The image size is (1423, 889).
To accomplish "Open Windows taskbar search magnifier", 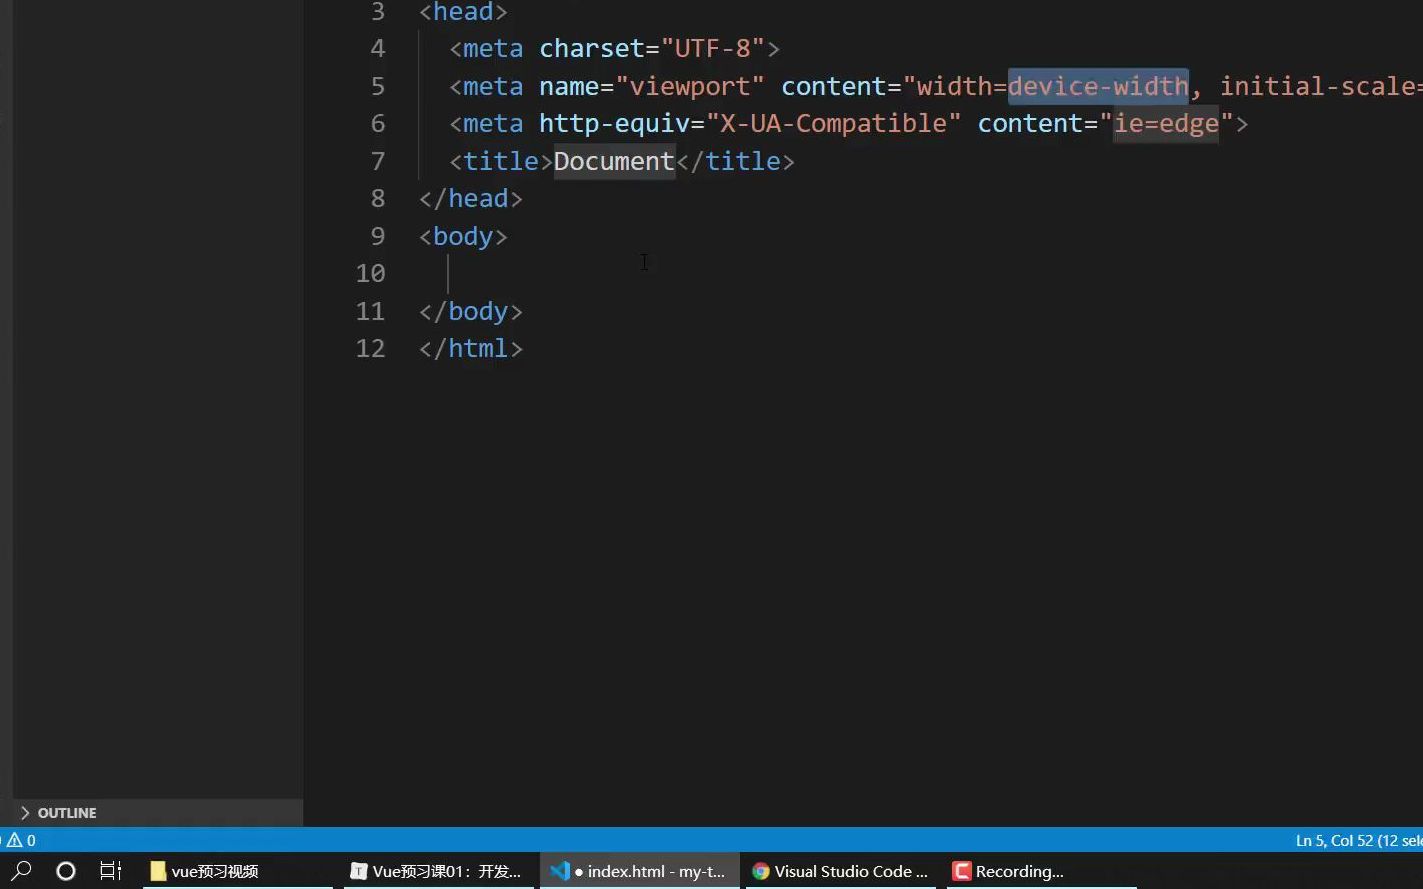I will pos(21,871).
